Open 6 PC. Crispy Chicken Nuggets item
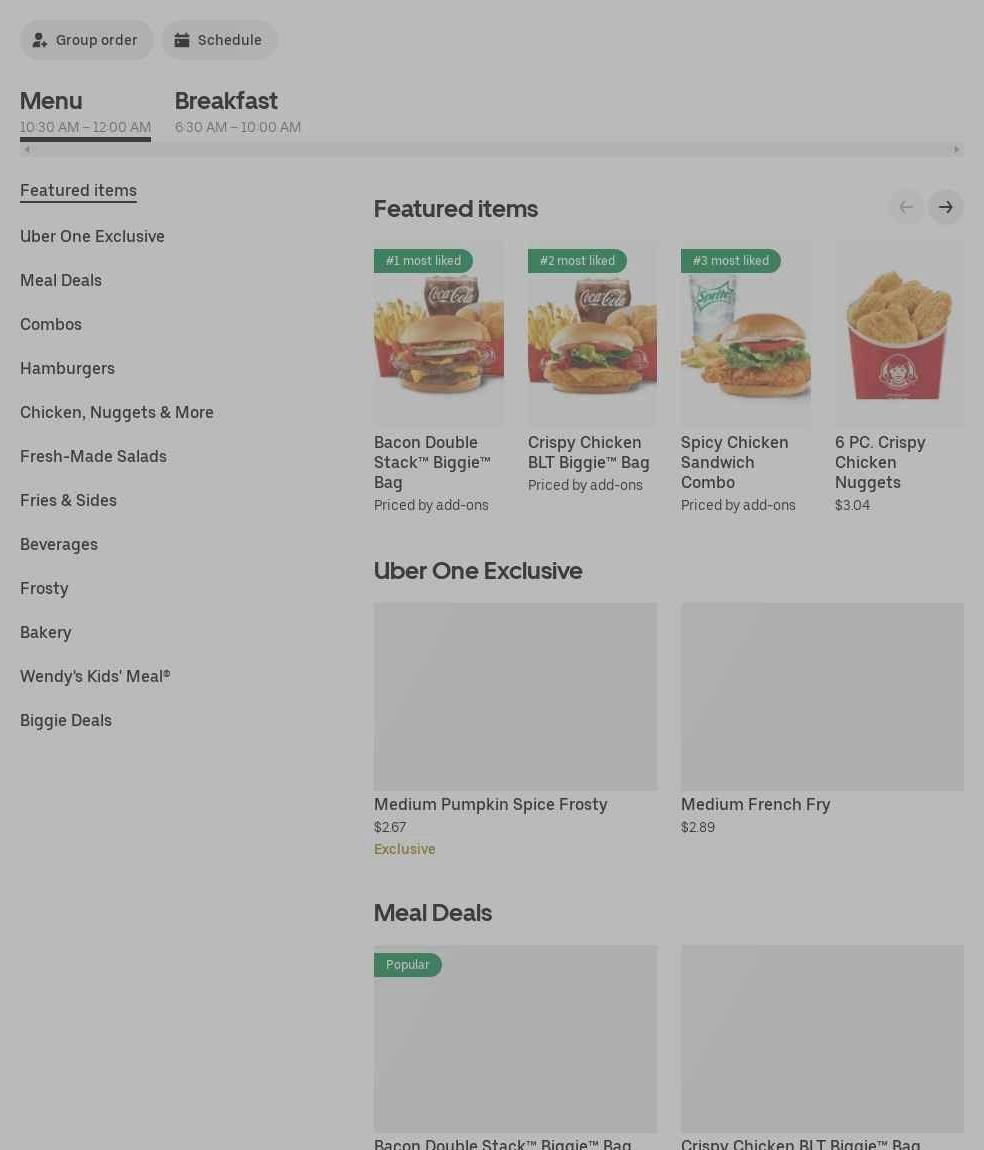 click(899, 378)
